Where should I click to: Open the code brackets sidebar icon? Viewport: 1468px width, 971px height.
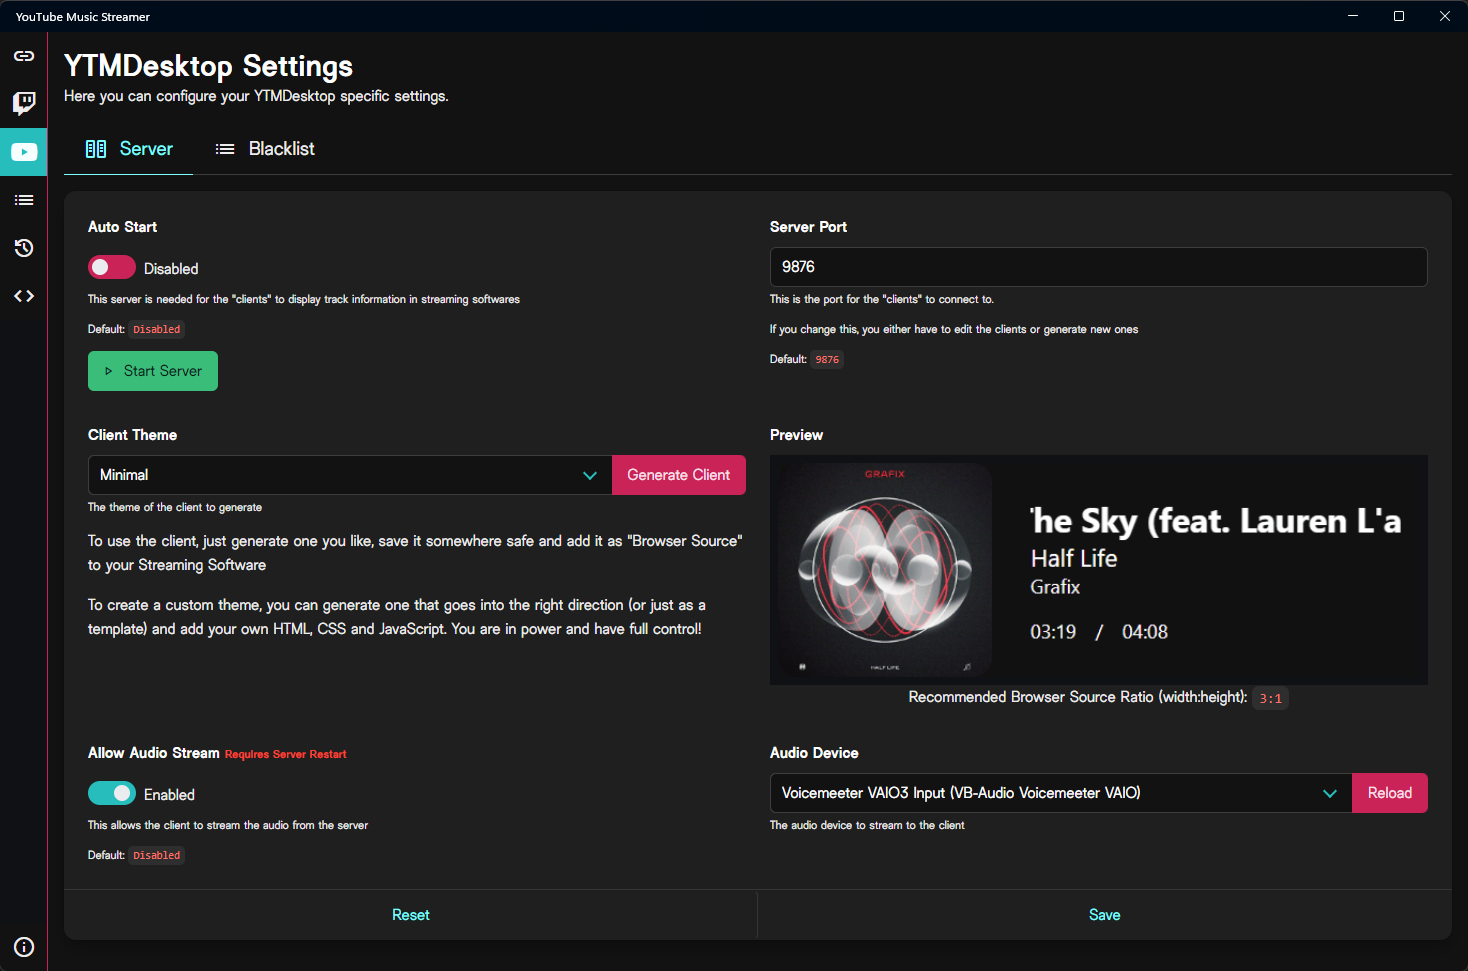(x=24, y=296)
